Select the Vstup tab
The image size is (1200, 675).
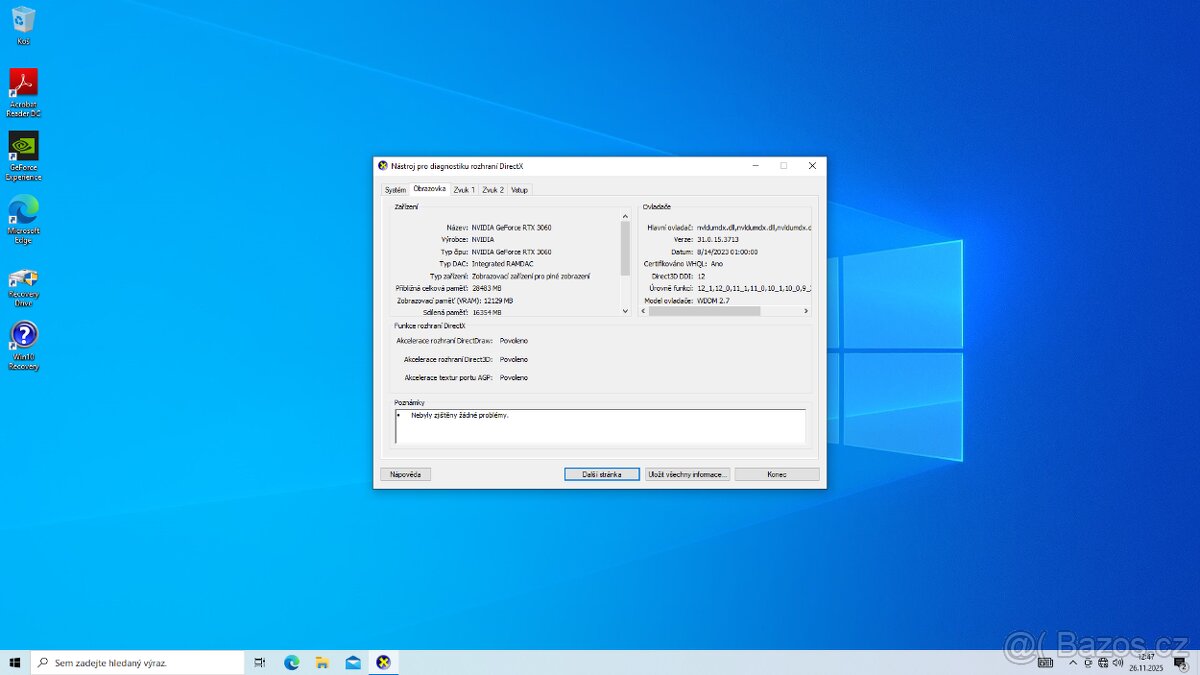[519, 189]
